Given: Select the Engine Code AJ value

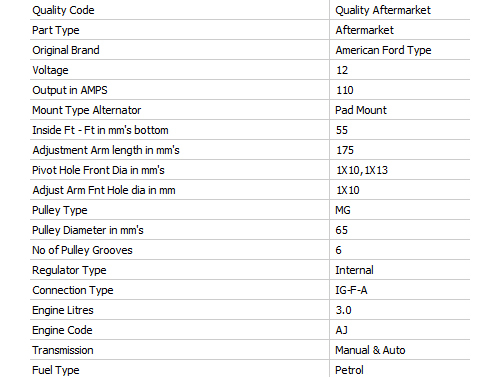Looking at the screenshot, I should tap(342, 330).
